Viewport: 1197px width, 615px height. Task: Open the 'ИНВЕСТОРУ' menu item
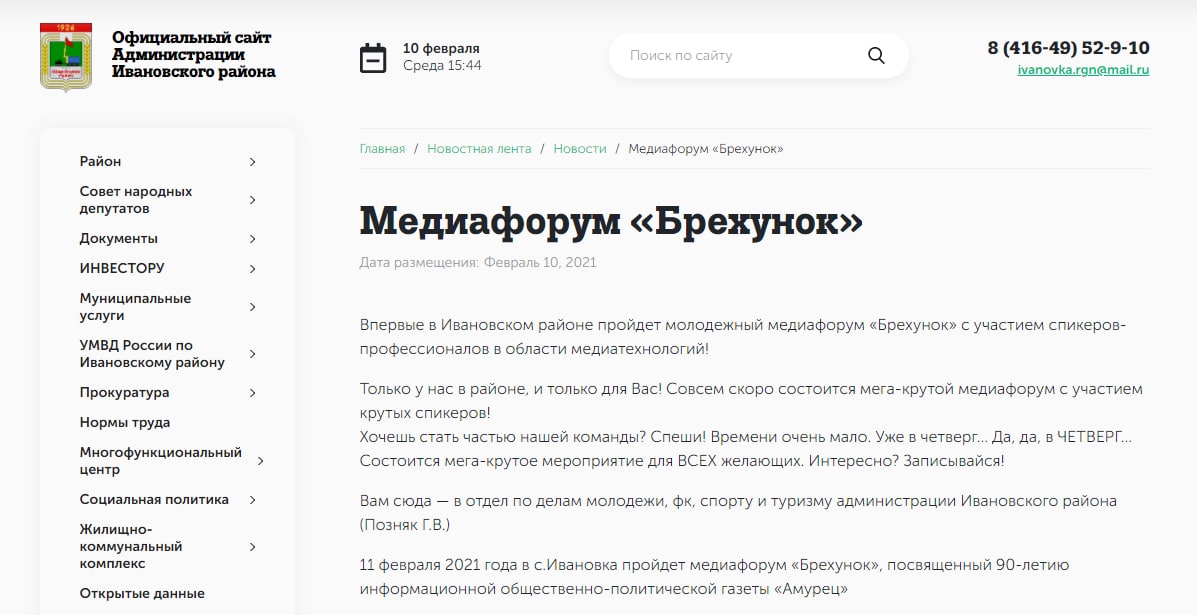(x=121, y=269)
